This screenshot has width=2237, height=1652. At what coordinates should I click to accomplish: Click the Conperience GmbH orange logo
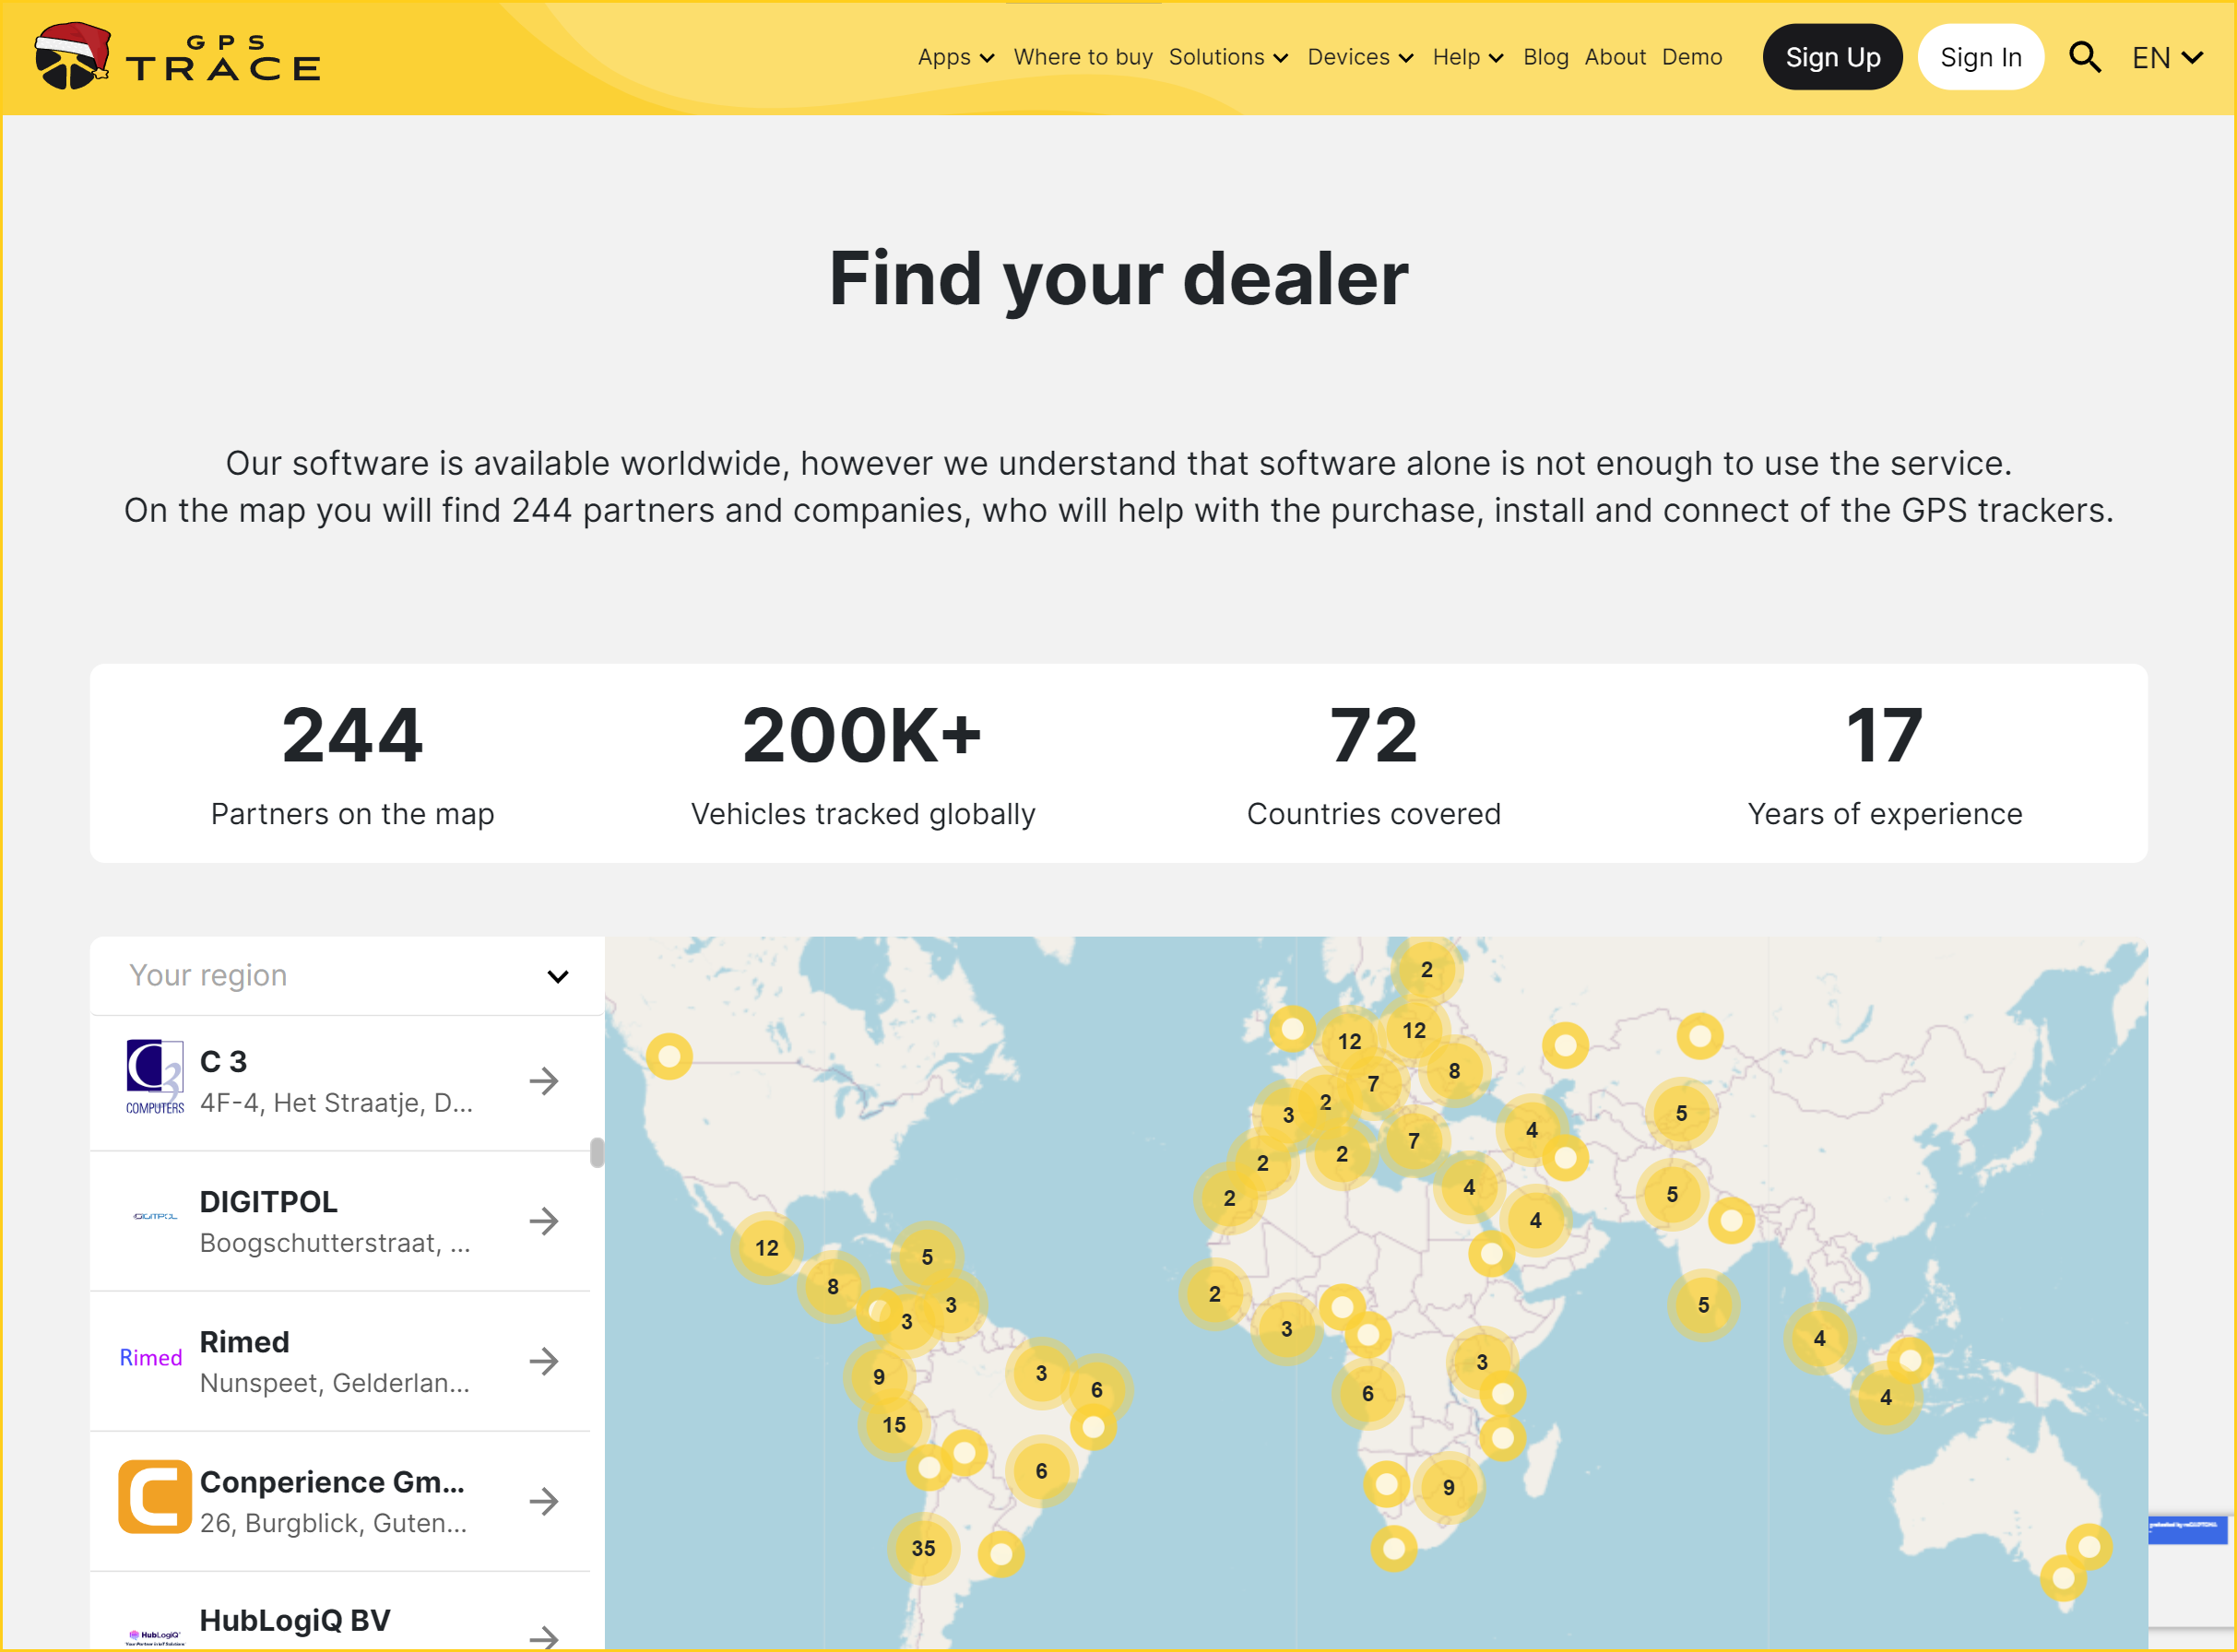(154, 1497)
